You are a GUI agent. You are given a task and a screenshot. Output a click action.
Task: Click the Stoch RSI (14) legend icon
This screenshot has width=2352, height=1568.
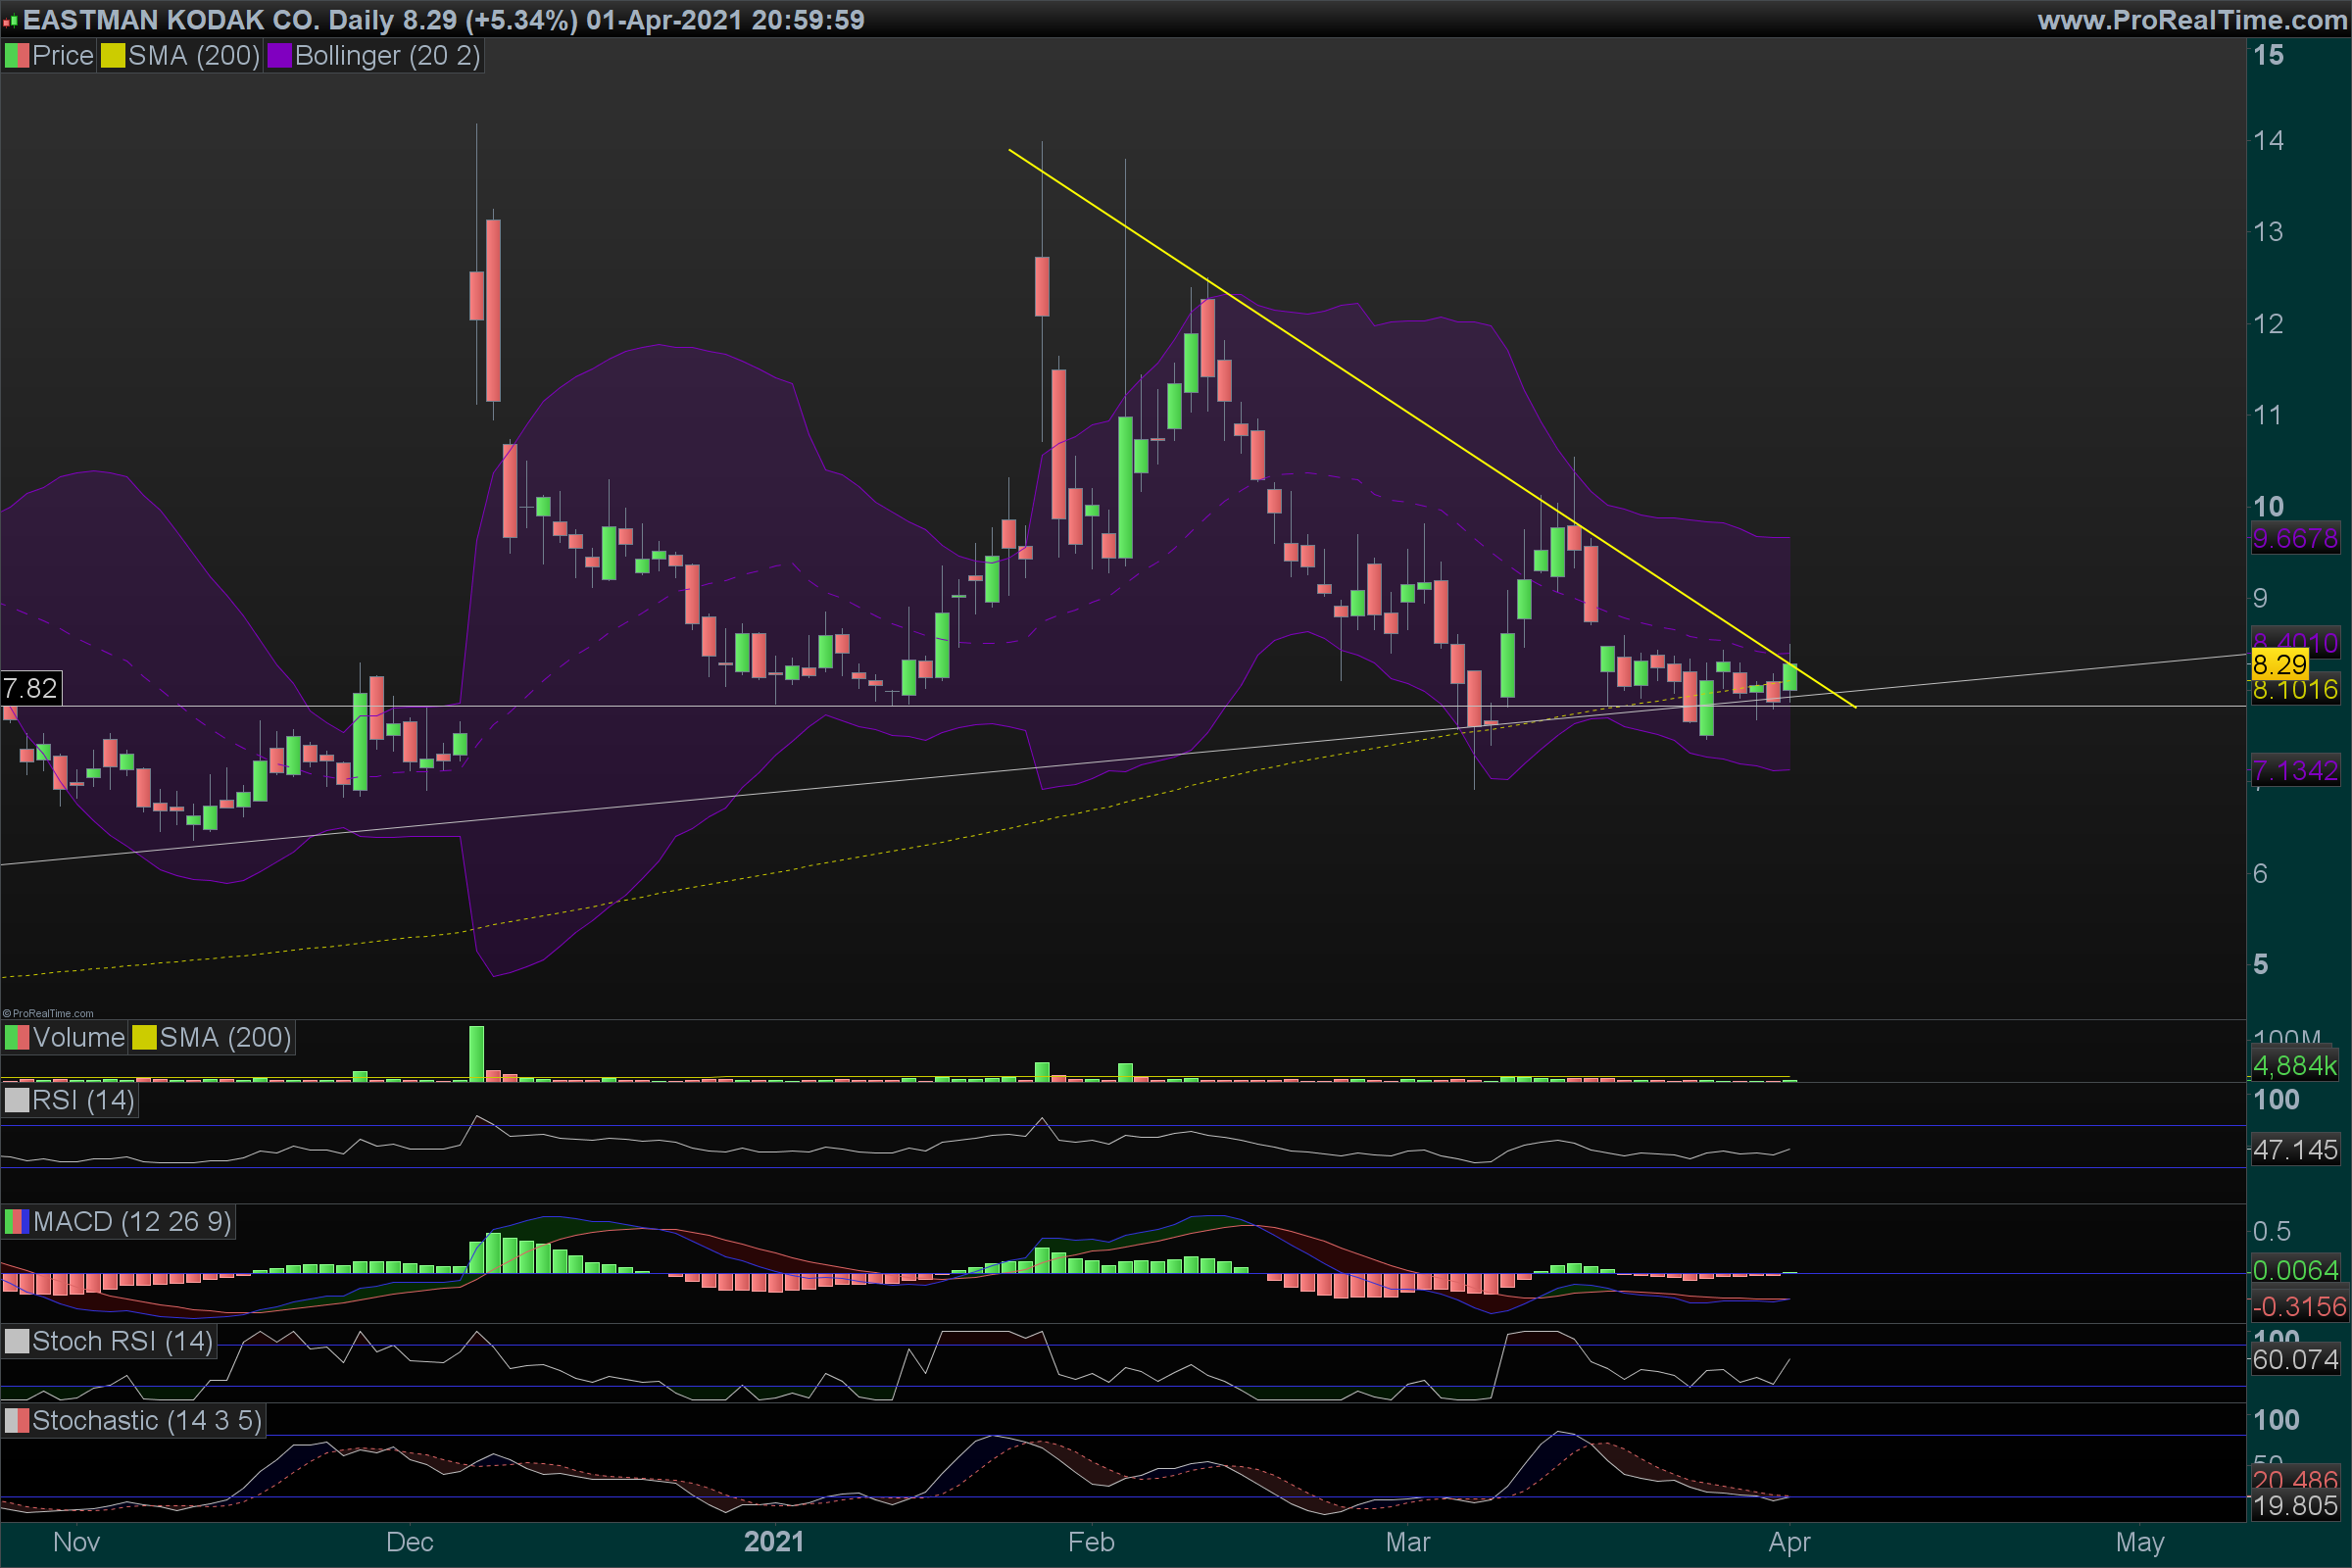tap(16, 1342)
